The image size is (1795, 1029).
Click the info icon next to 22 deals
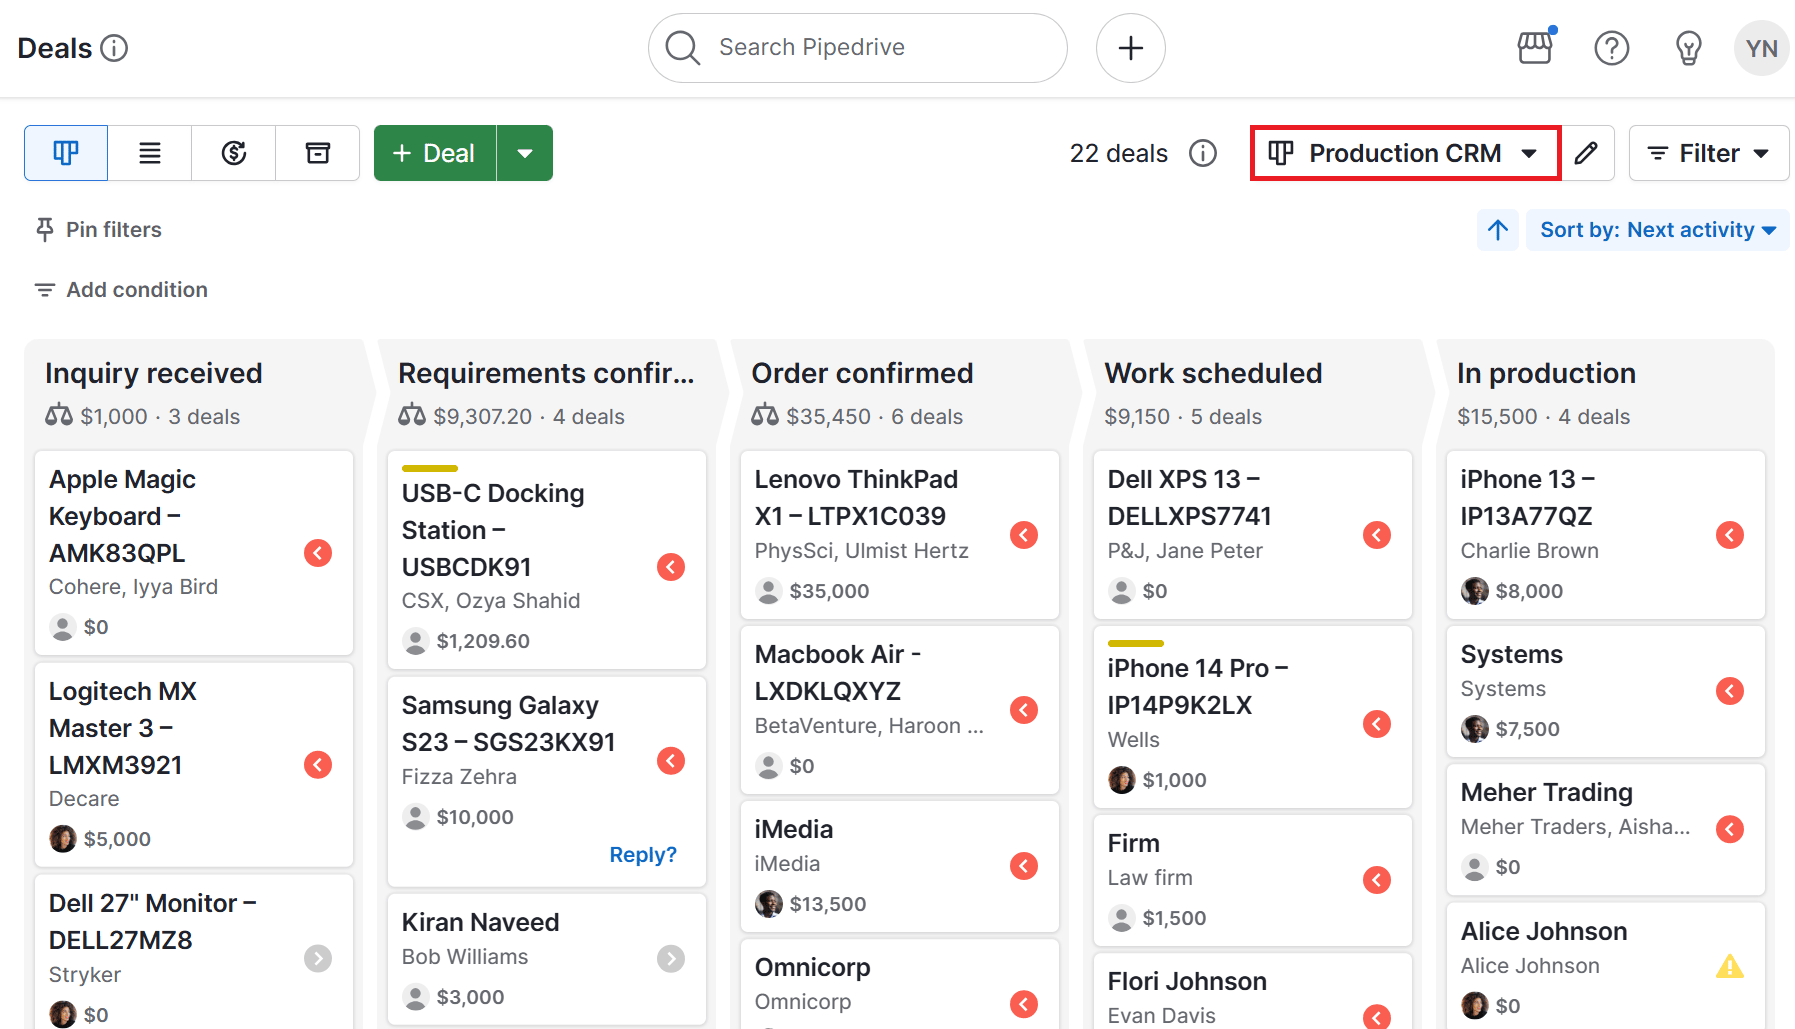1202,153
